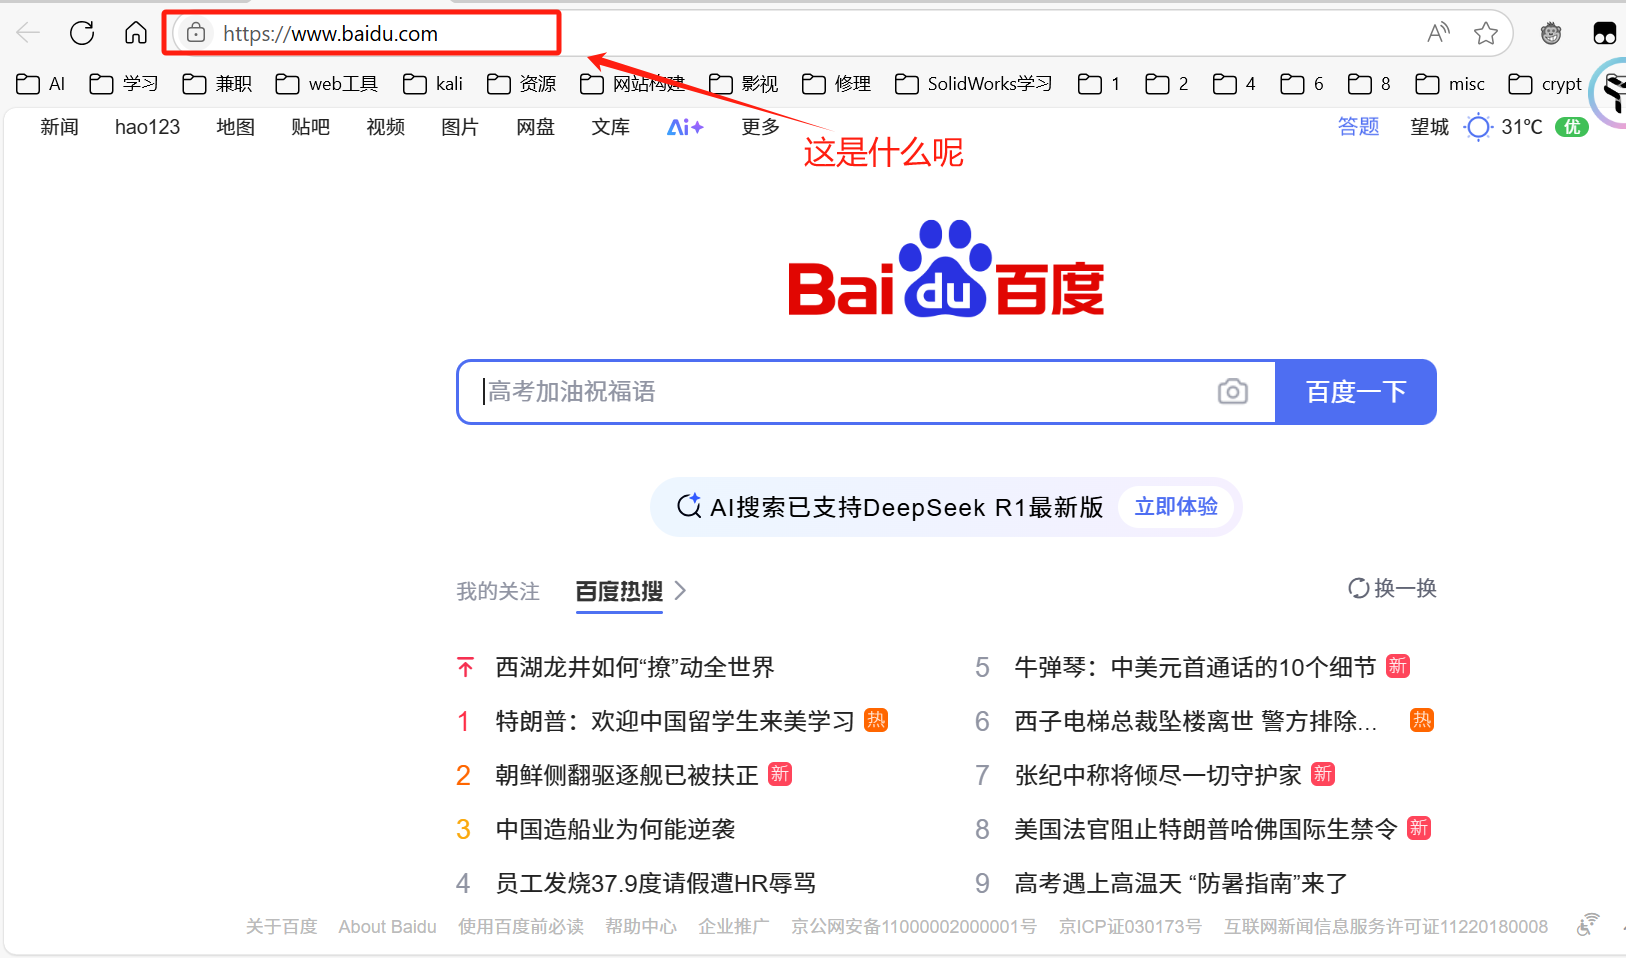The width and height of the screenshot is (1626, 958).
Task: Click the browser back arrow
Action: point(28,33)
